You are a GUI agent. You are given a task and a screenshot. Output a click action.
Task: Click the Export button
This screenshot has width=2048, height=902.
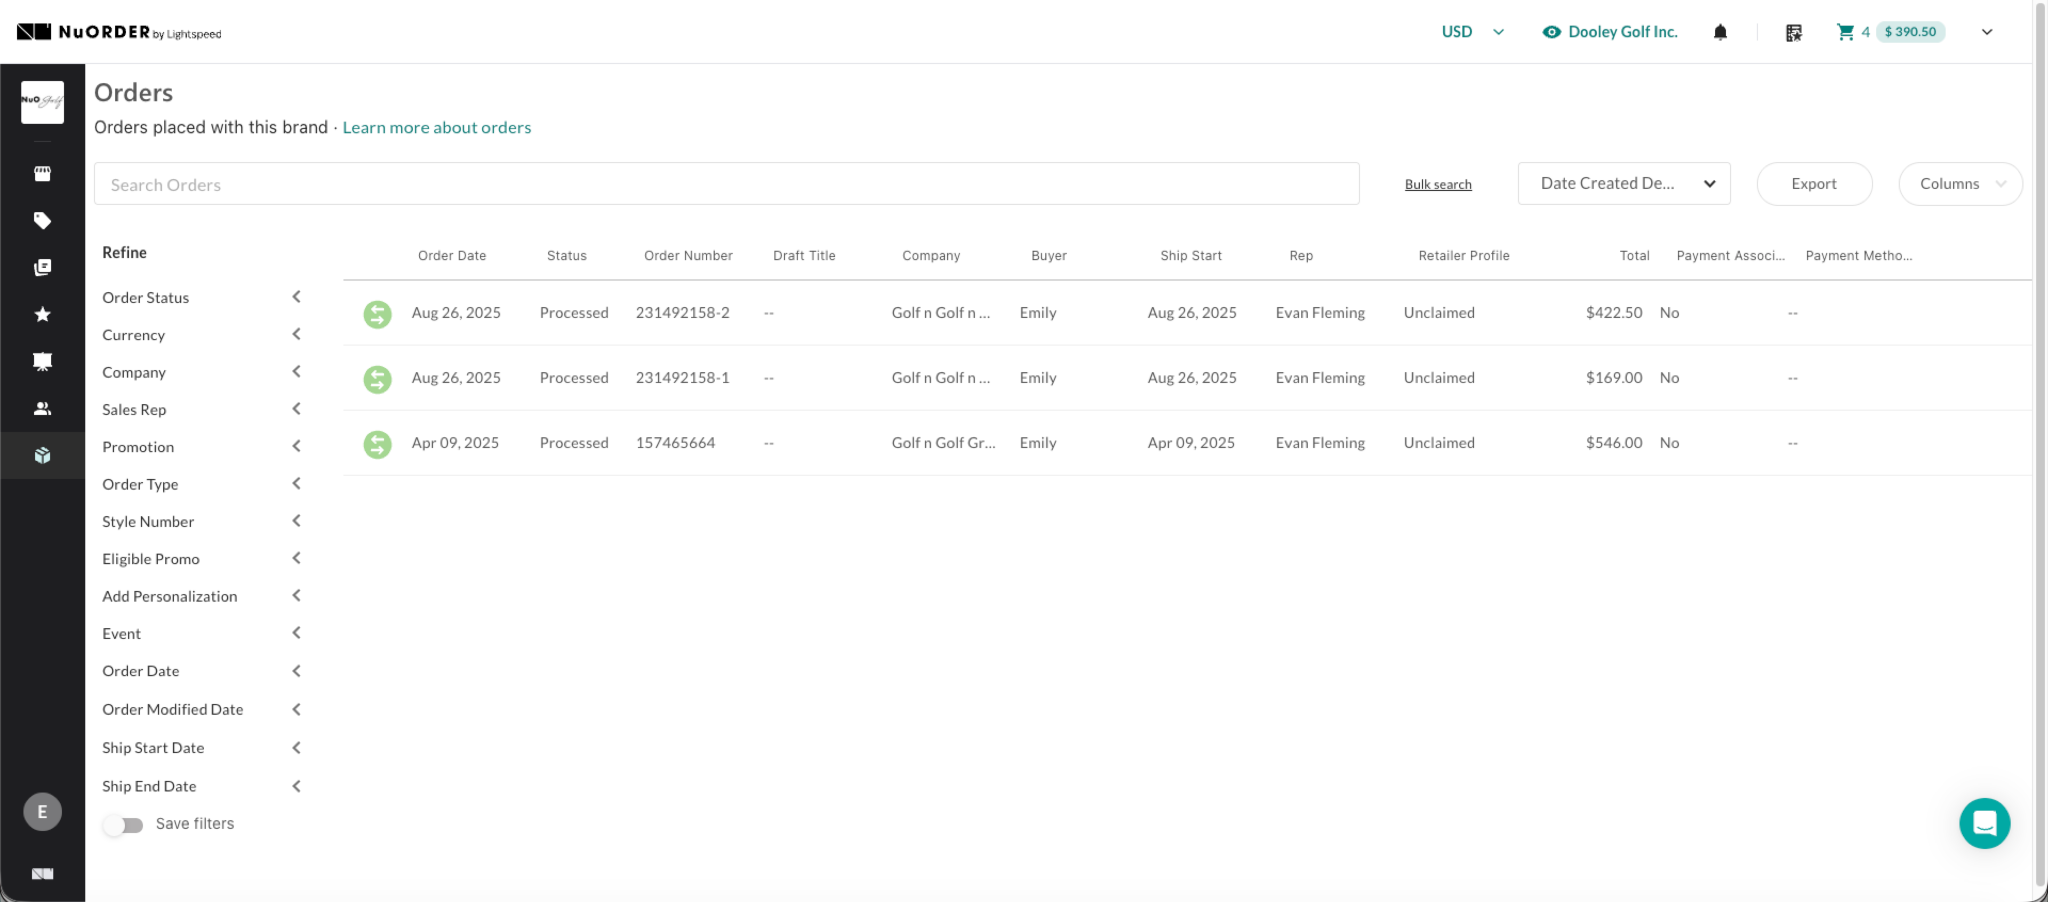click(x=1814, y=184)
